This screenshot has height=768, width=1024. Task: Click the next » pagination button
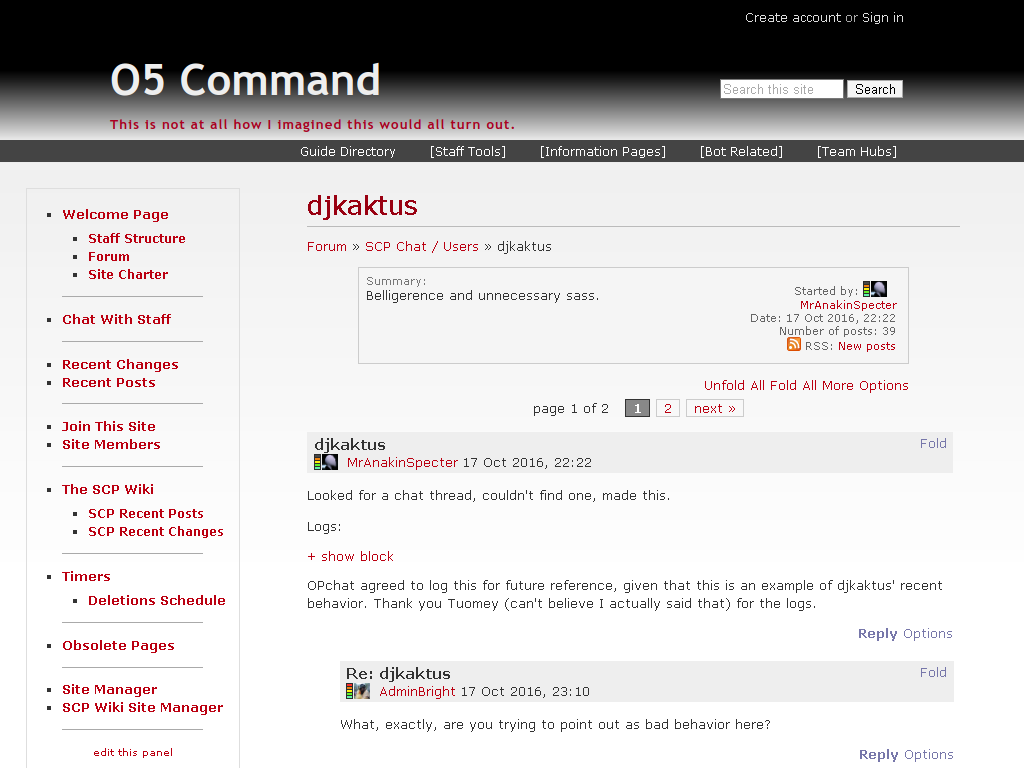click(714, 408)
